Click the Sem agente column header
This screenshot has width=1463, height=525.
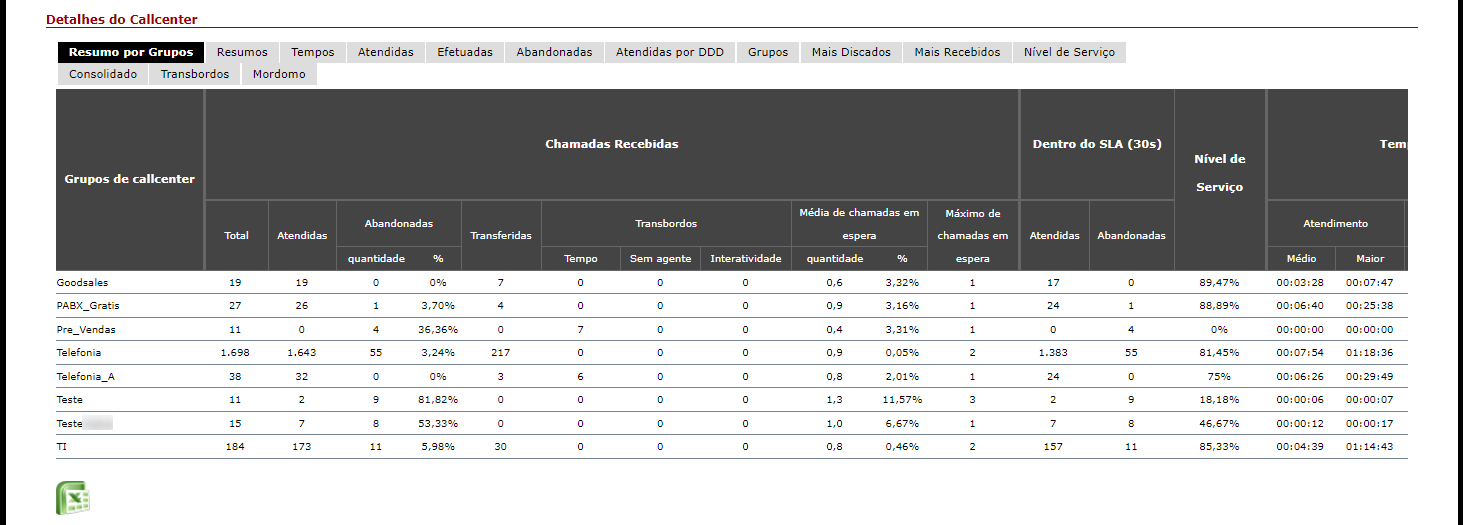click(x=661, y=259)
